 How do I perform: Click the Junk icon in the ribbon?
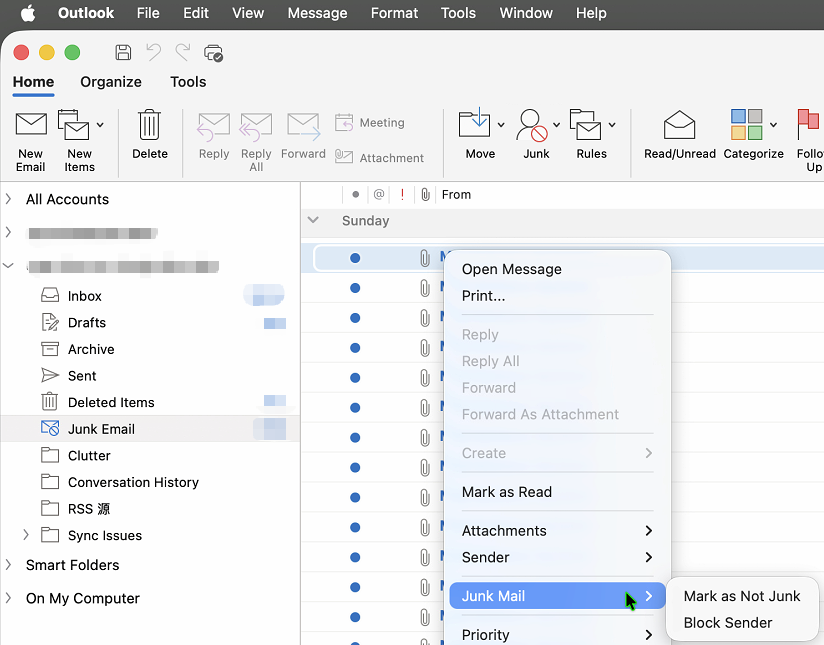536,125
